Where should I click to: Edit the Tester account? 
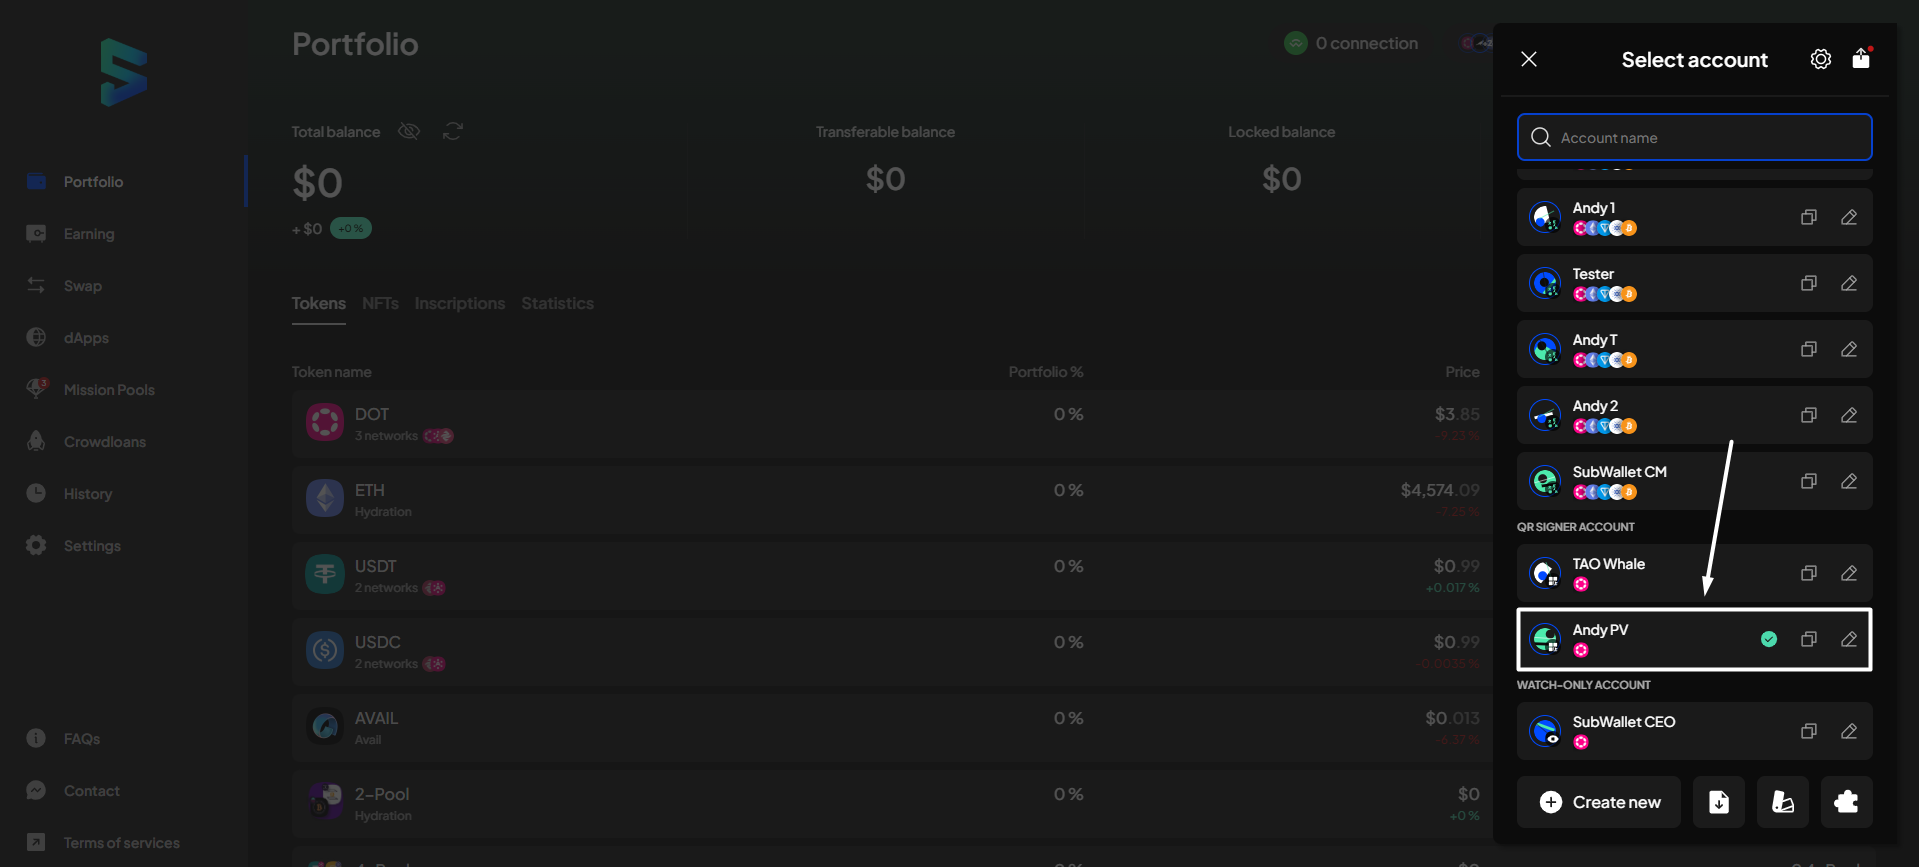point(1849,283)
